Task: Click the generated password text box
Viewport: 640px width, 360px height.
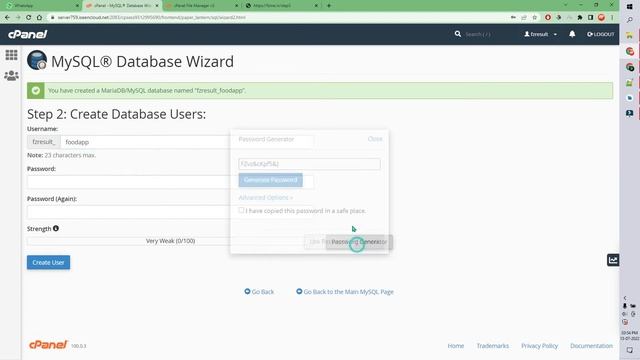Action: (309, 164)
